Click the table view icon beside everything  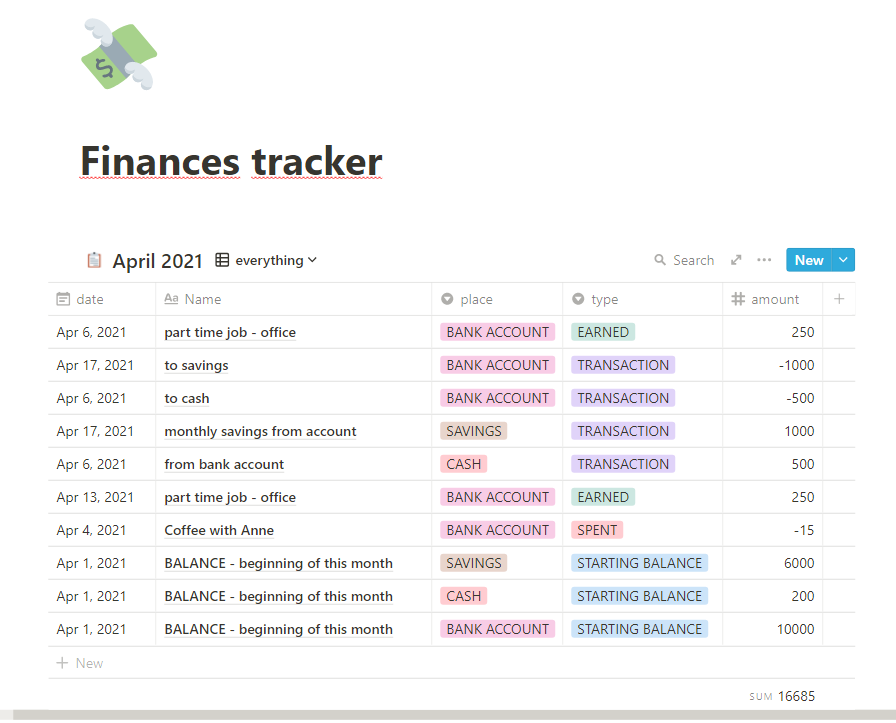[x=223, y=260]
